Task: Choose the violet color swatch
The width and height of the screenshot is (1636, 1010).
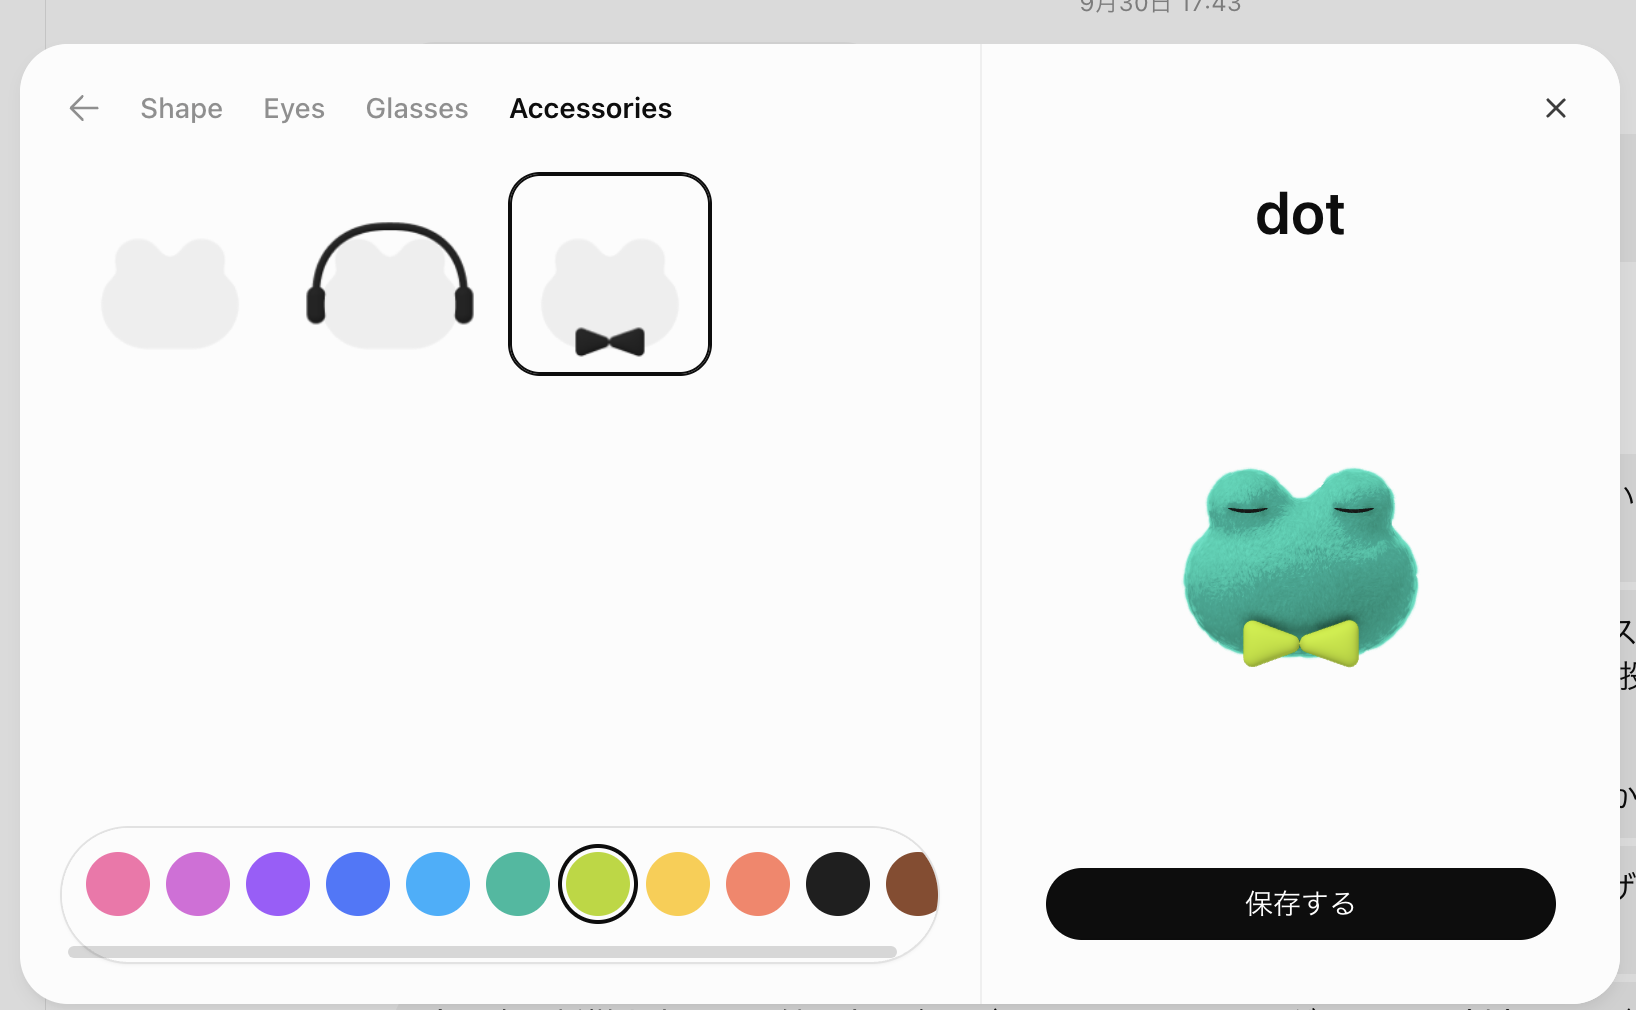Action: coord(278,884)
